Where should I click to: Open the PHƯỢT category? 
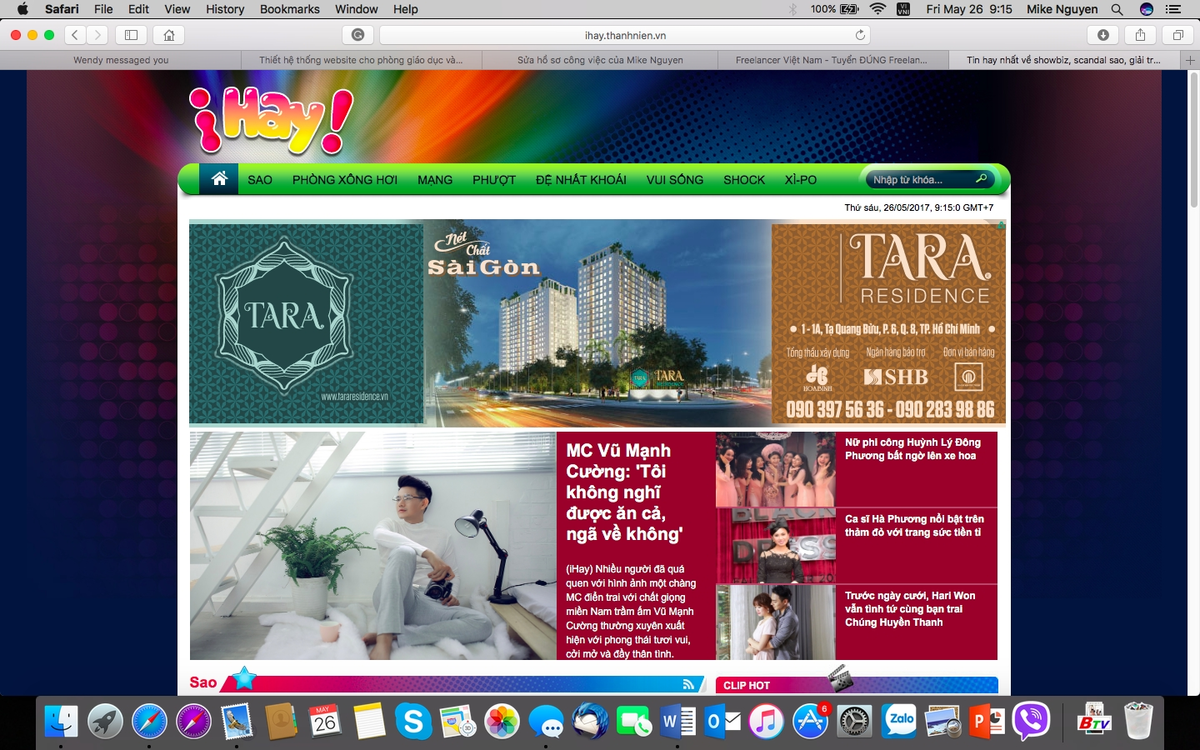[x=494, y=180]
